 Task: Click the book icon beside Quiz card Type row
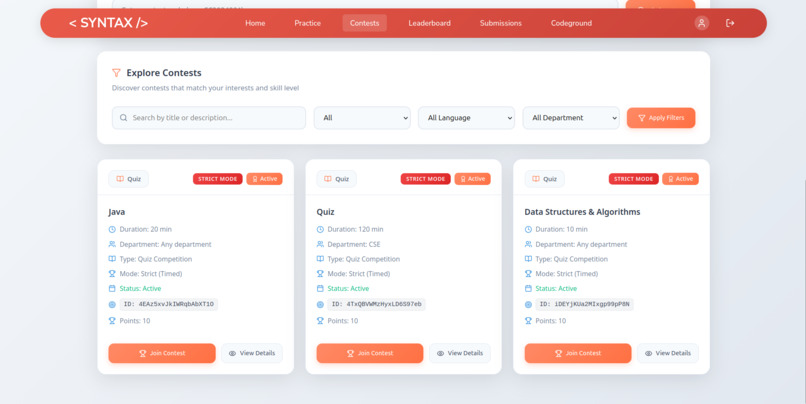tap(320, 259)
